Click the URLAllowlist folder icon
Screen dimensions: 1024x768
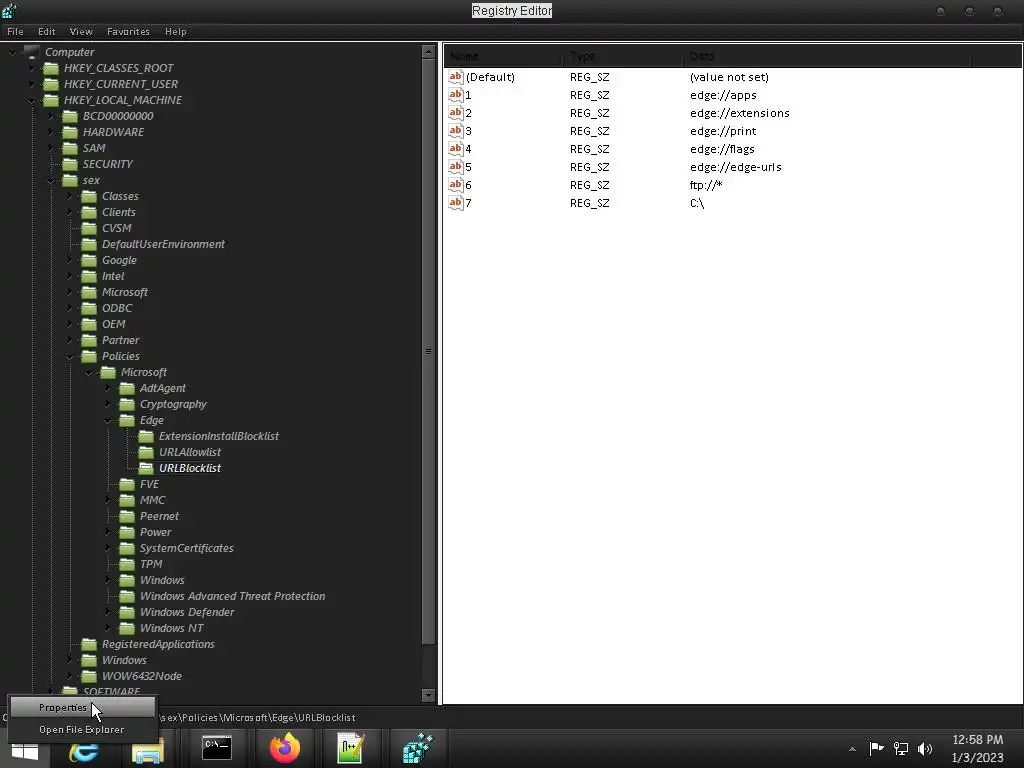(146, 452)
